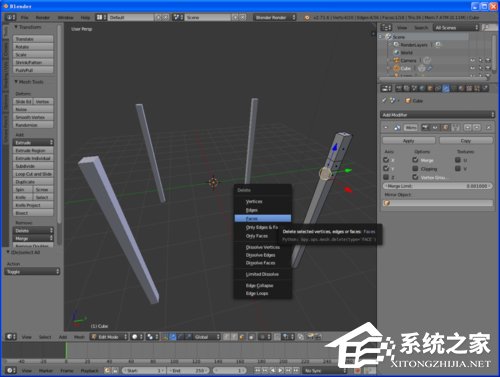Click the Edit Mode icon in viewport header
Image resolution: width=500 pixels, height=377 pixels.
click(94, 337)
